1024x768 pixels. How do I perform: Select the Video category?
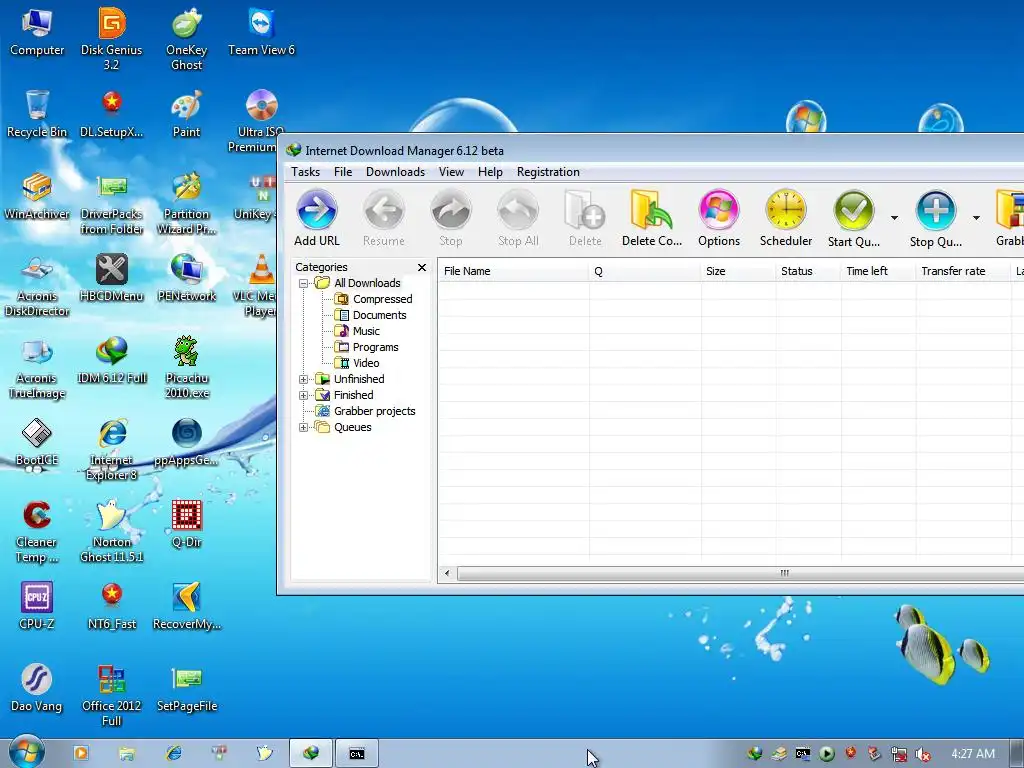[357, 363]
